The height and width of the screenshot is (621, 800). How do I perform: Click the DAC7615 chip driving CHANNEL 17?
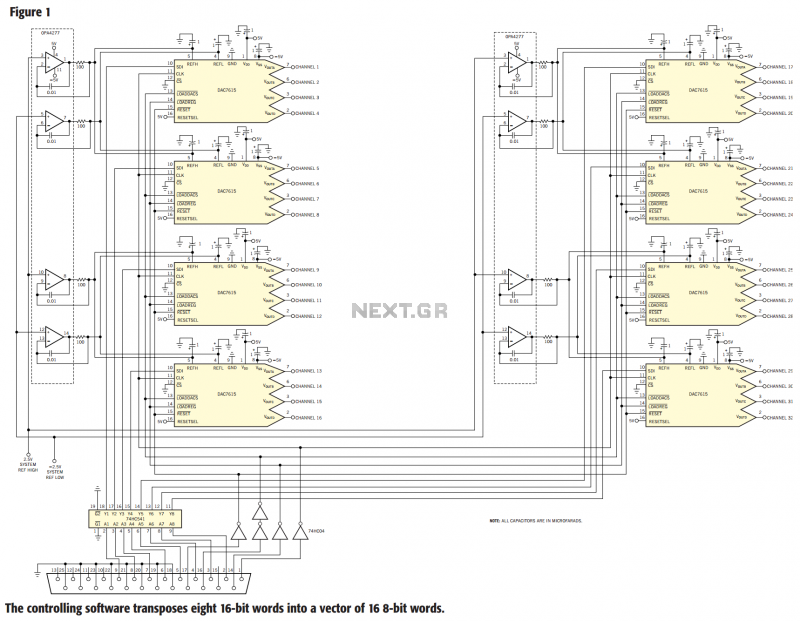(701, 91)
